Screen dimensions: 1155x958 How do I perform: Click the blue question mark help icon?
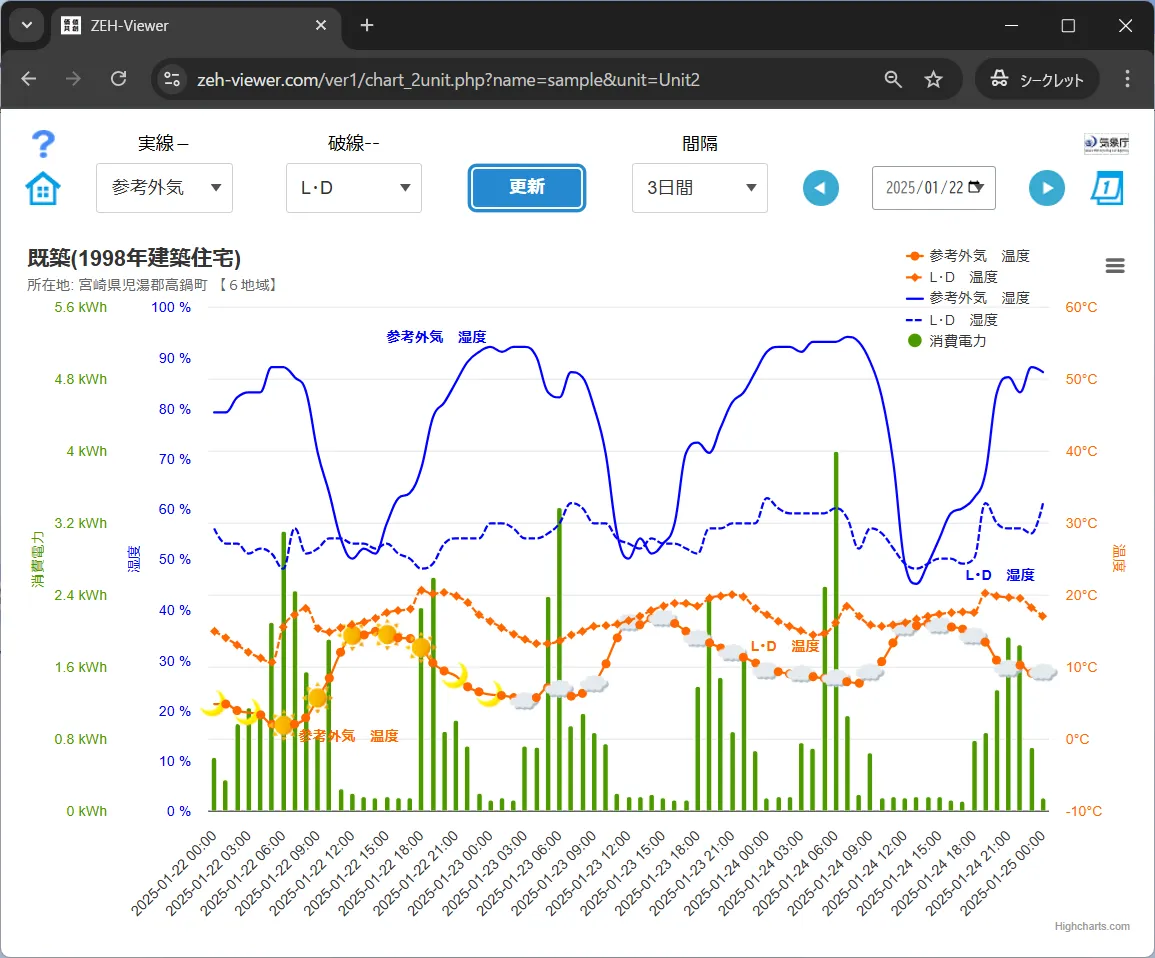tap(43, 144)
